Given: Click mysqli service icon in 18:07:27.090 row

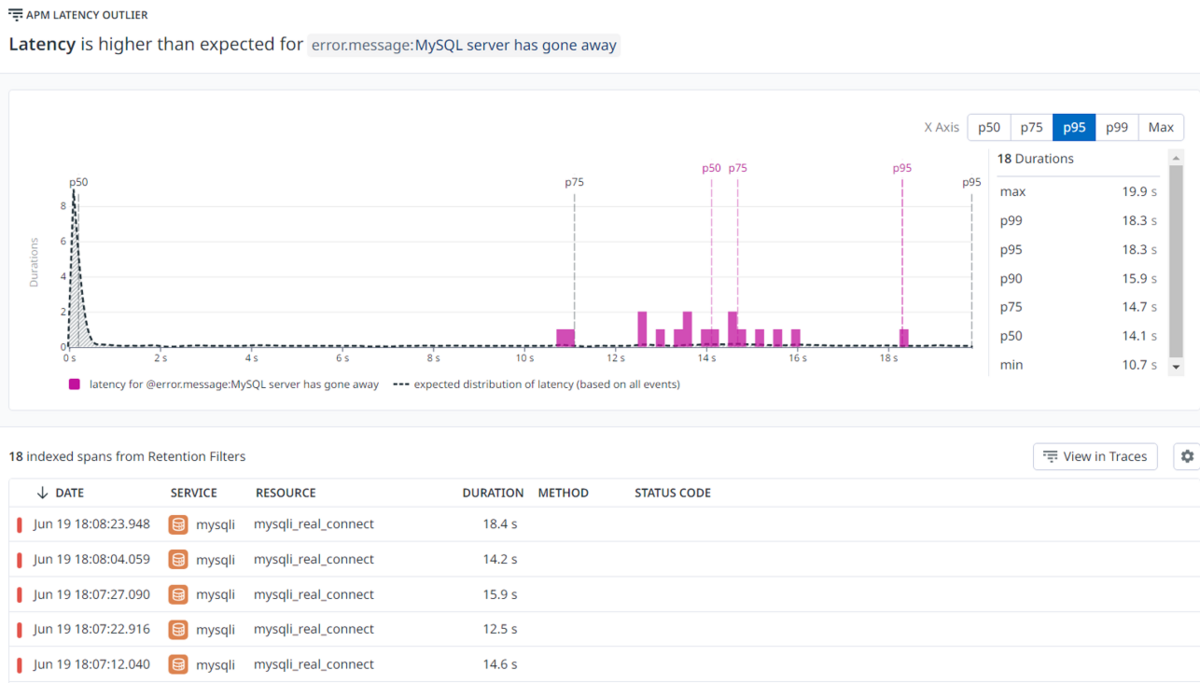Looking at the screenshot, I should [x=178, y=594].
